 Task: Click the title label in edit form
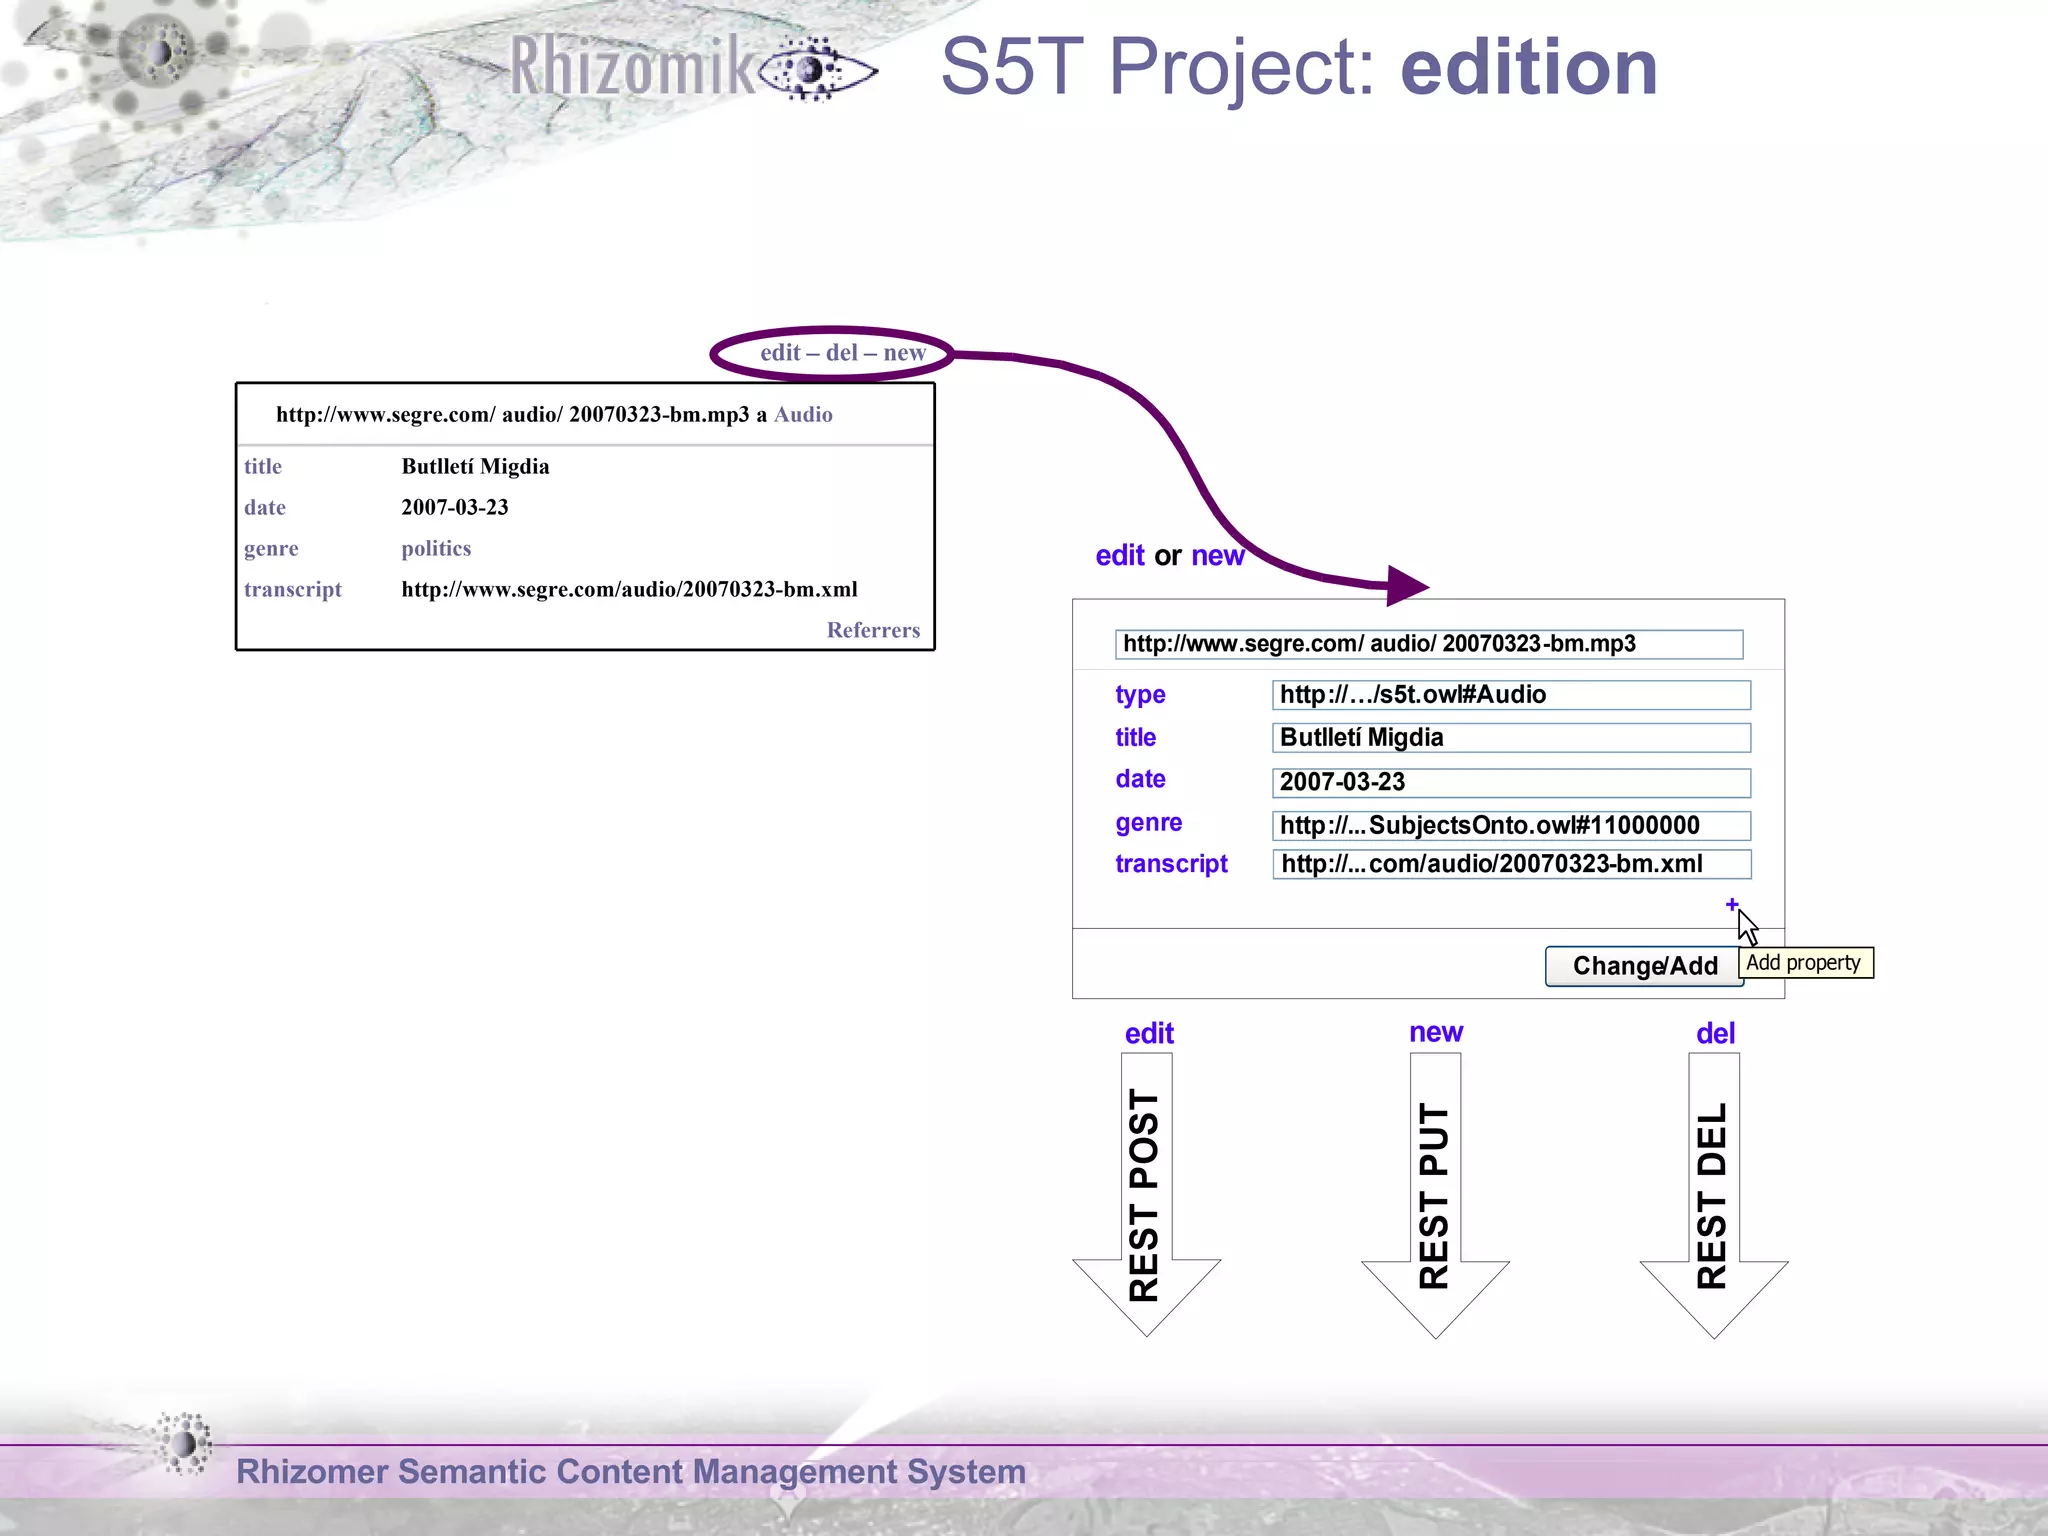pyautogui.click(x=1136, y=738)
